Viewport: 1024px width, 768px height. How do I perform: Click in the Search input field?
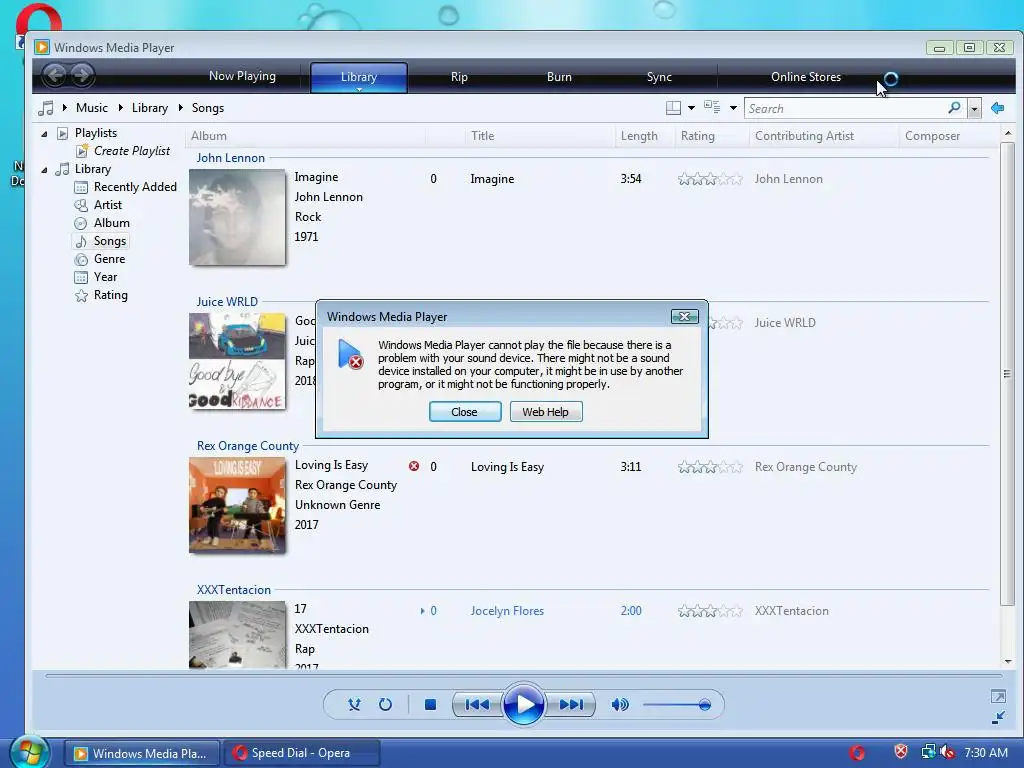[x=846, y=108]
